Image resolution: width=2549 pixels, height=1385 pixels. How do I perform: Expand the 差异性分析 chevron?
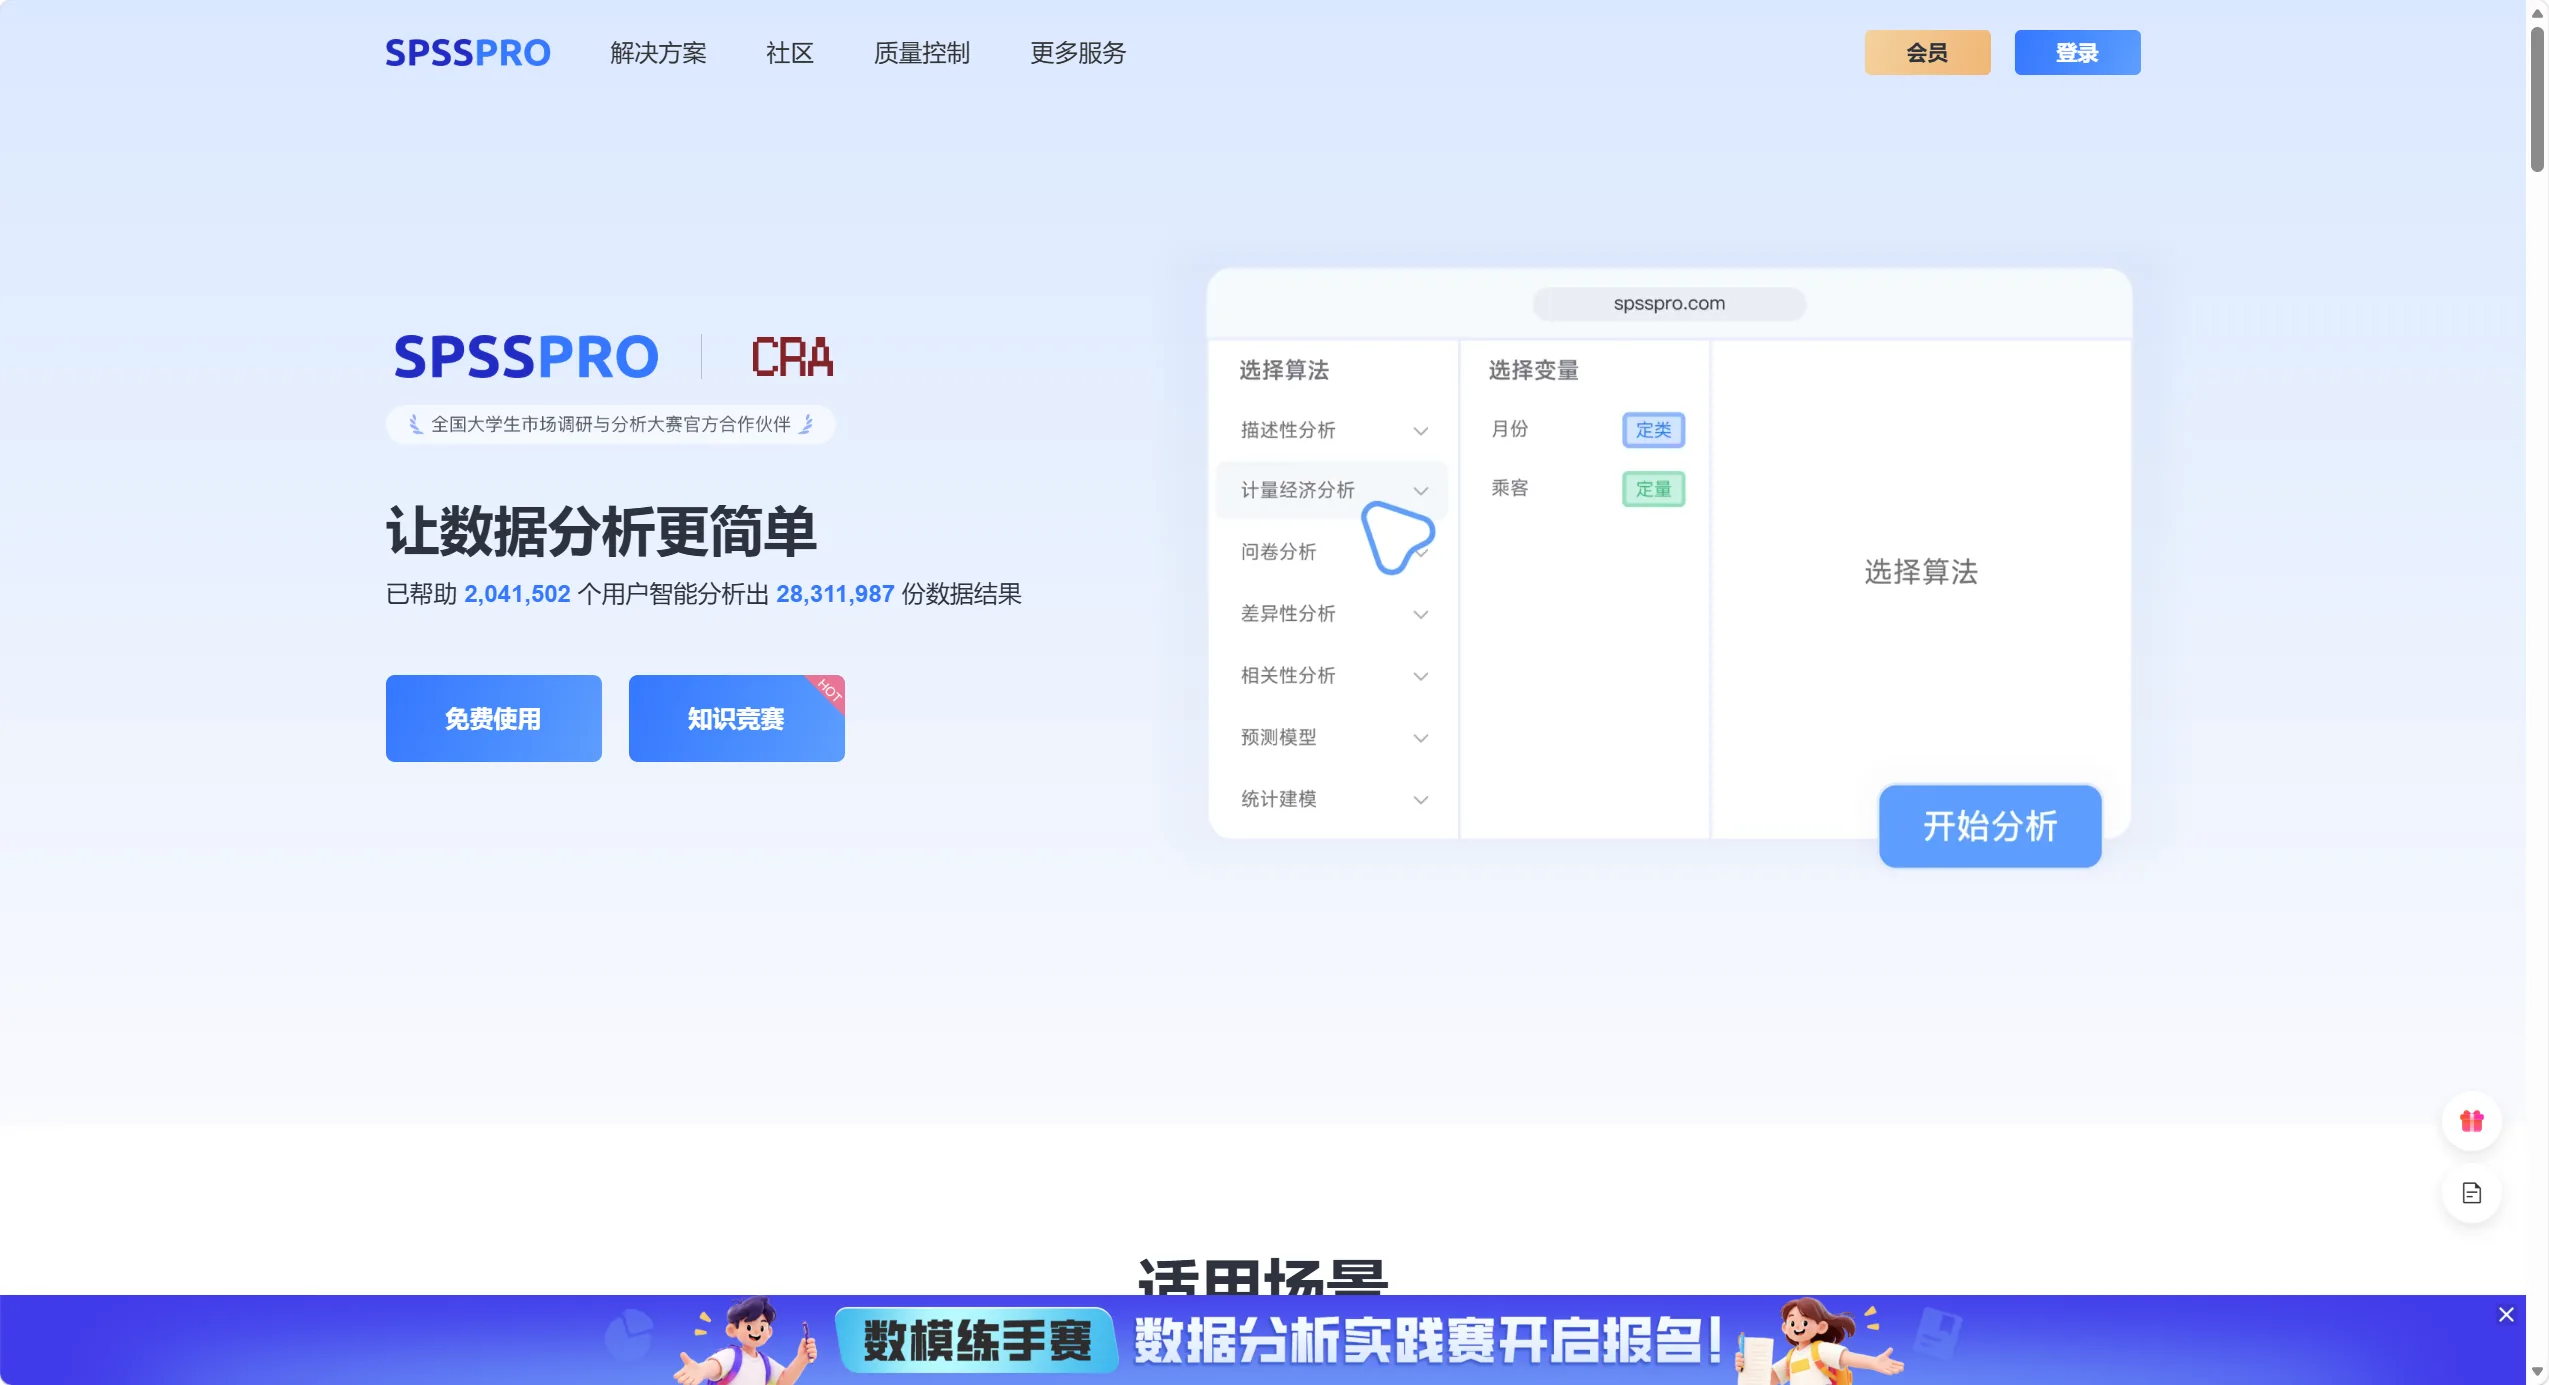1420,615
